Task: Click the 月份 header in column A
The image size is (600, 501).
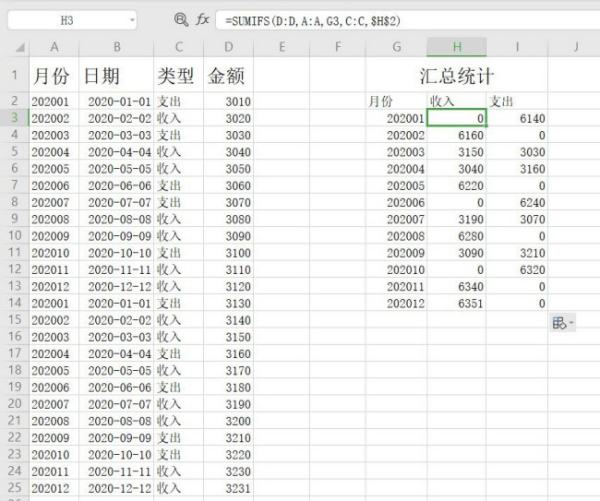Action: tap(54, 76)
